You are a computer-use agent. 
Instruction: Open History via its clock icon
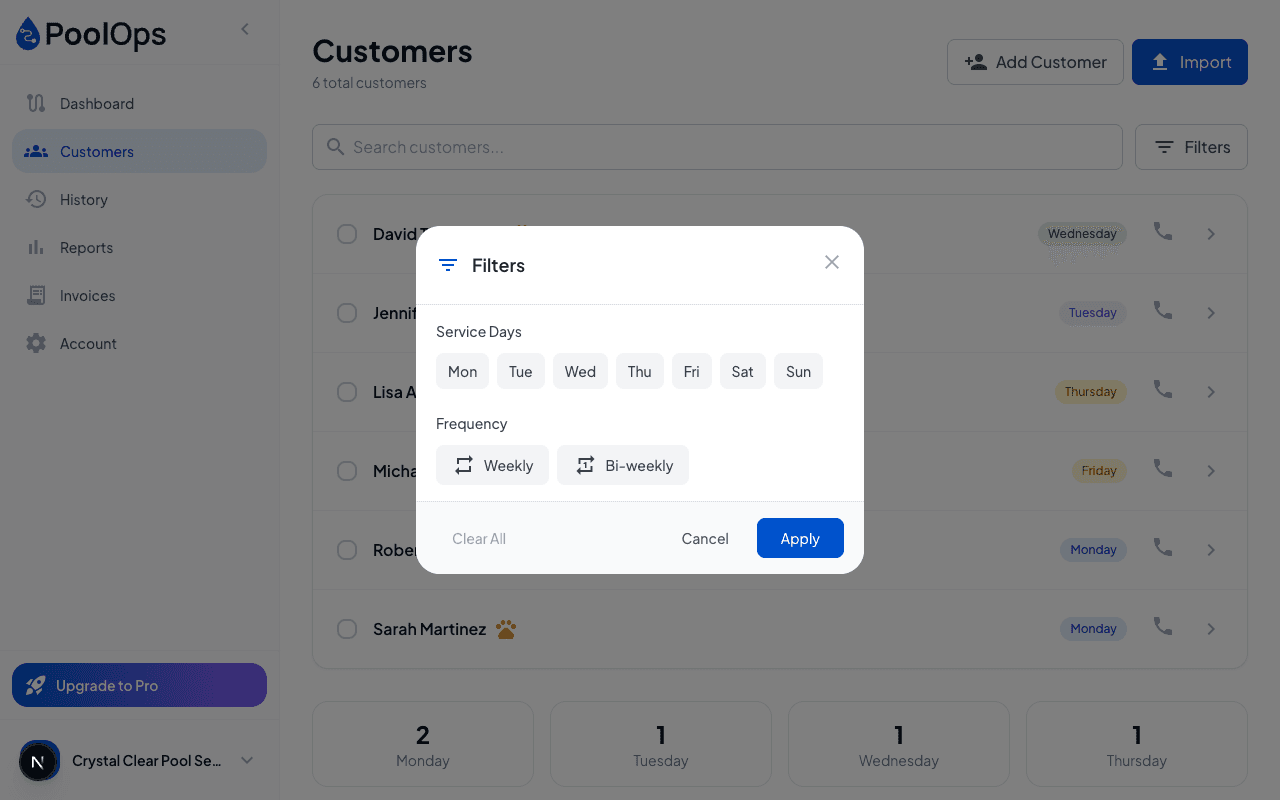[x=36, y=199]
